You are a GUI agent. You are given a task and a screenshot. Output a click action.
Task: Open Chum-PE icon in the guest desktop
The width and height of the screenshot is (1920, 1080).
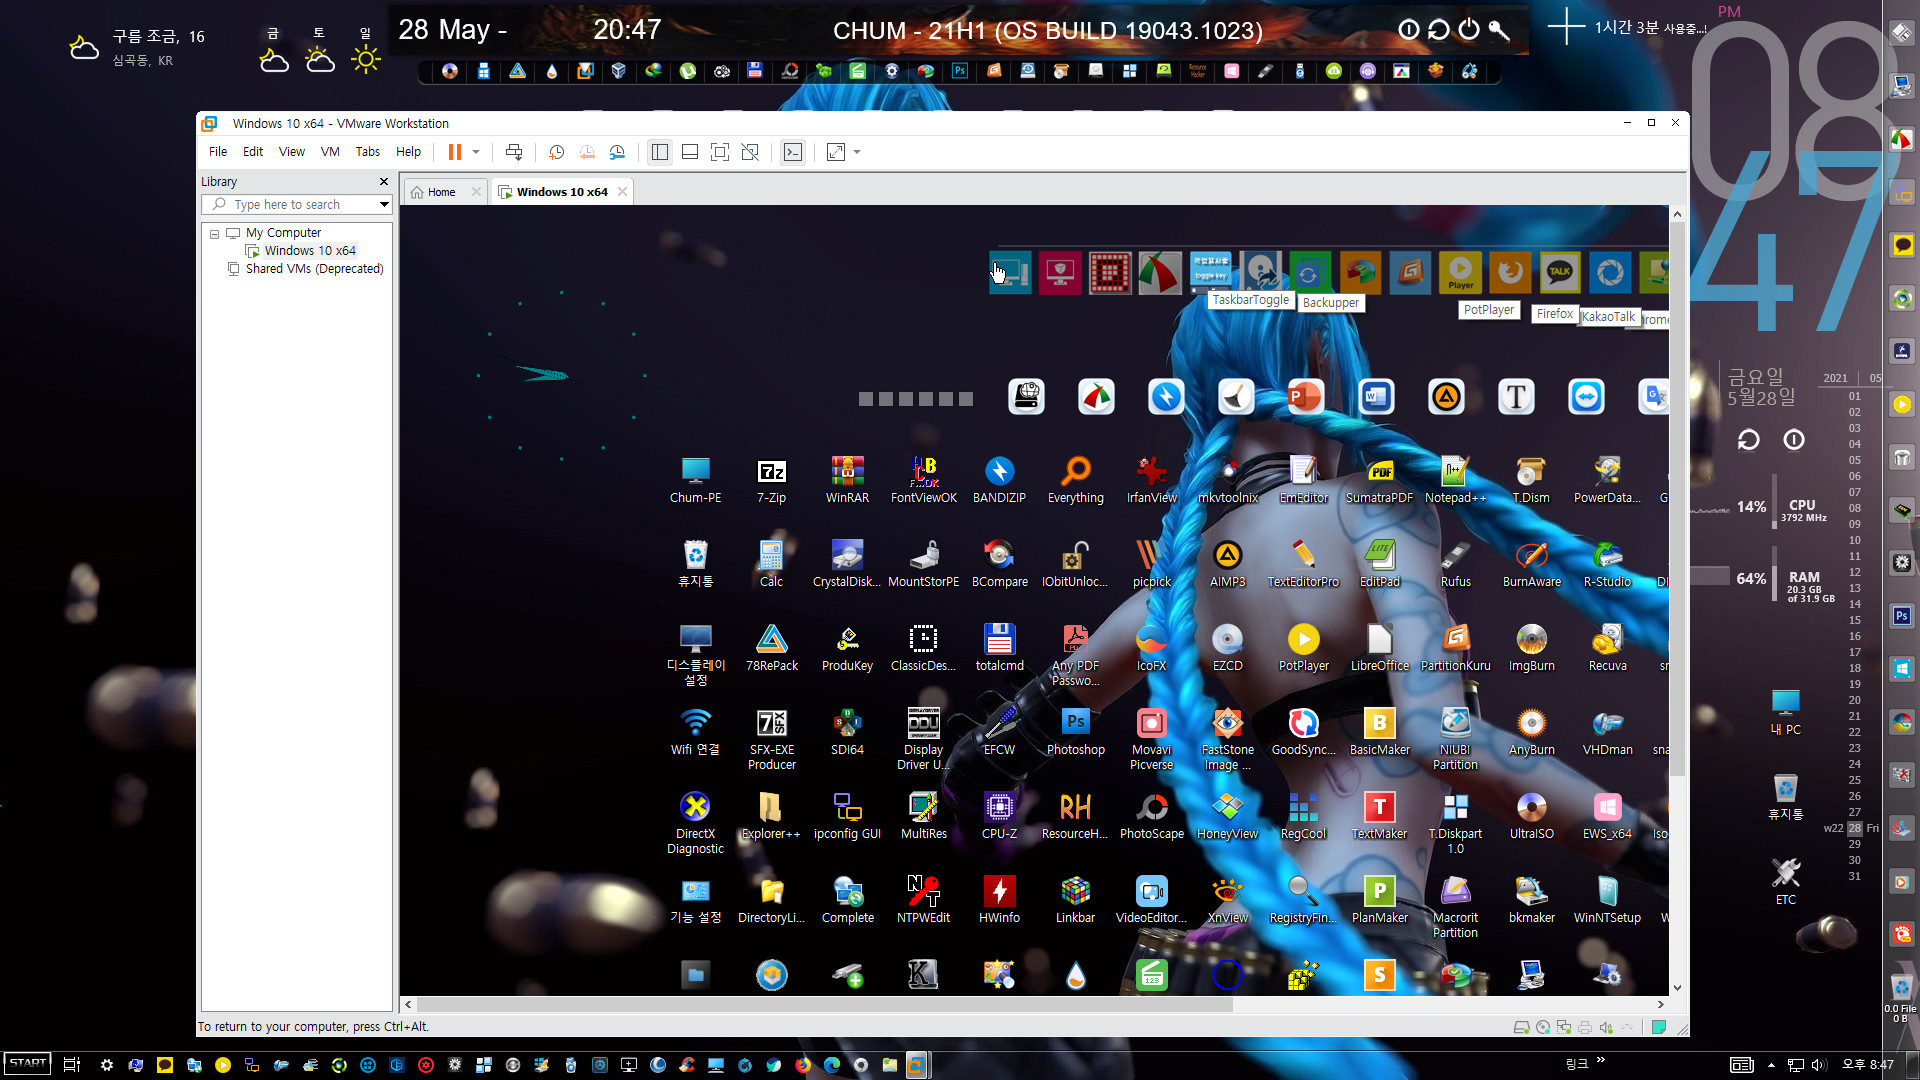[695, 479]
